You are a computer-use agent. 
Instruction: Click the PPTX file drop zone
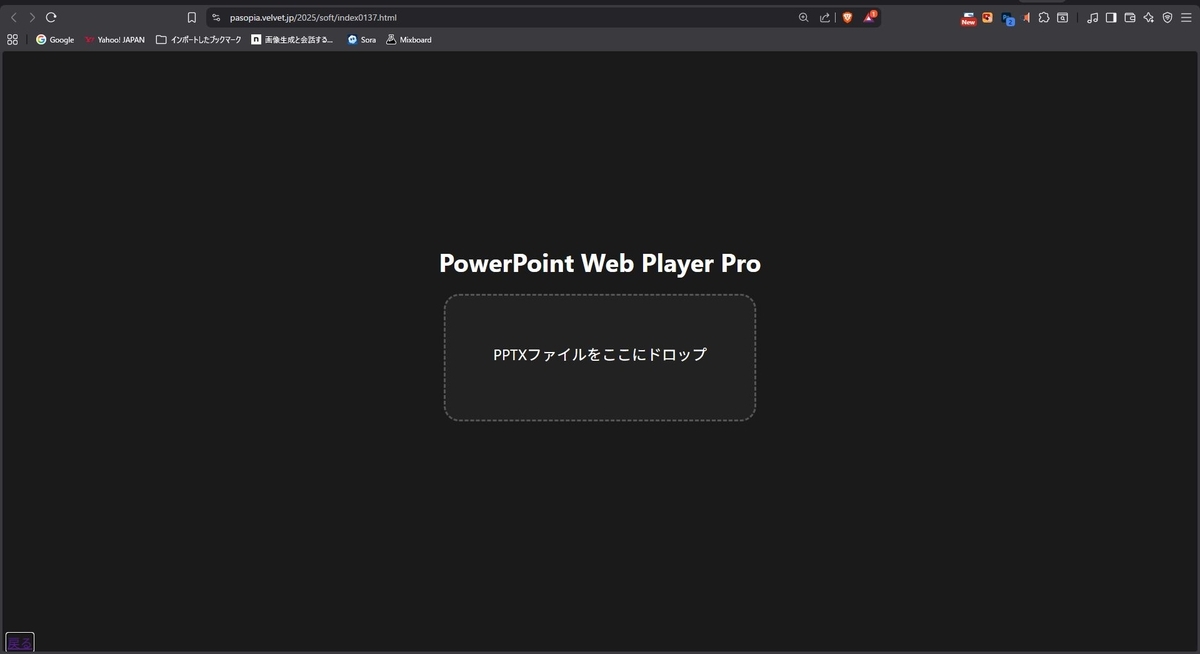point(600,357)
